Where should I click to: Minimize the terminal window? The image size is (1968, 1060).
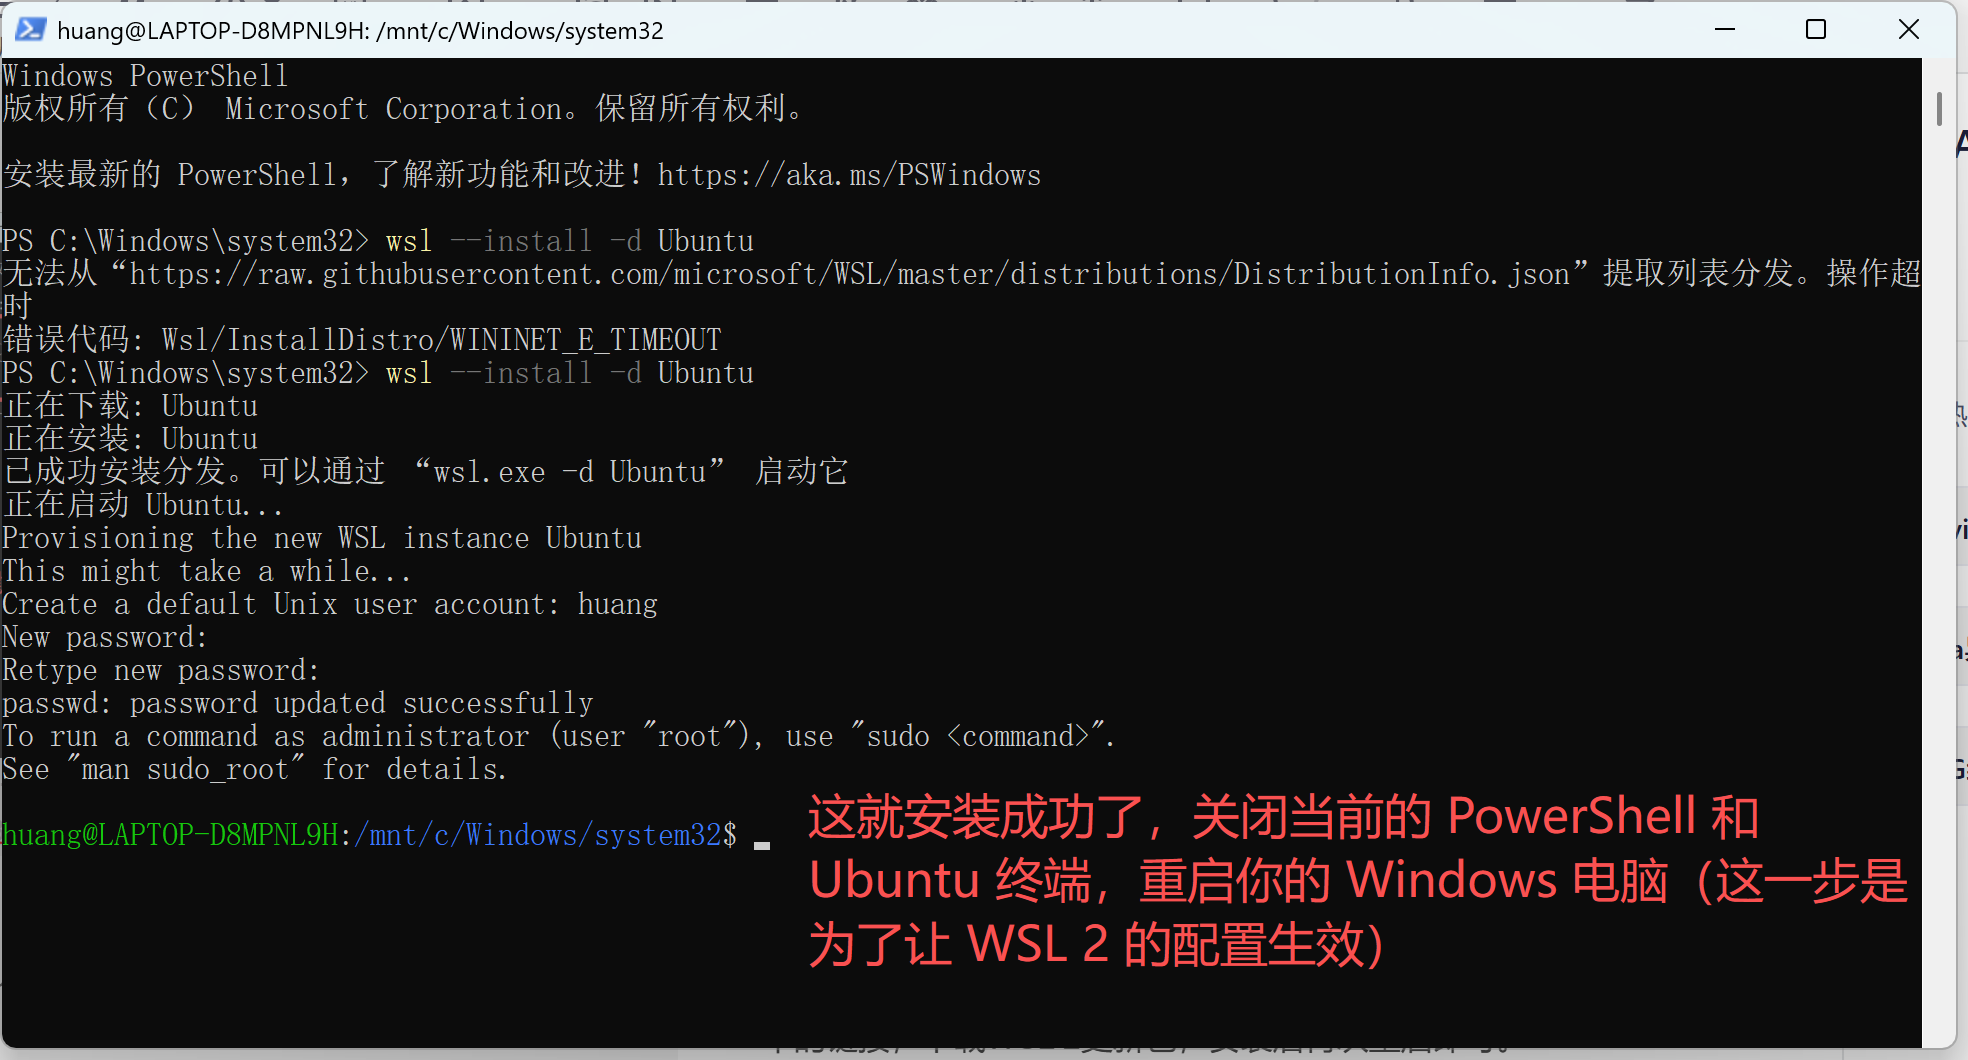click(x=1725, y=30)
